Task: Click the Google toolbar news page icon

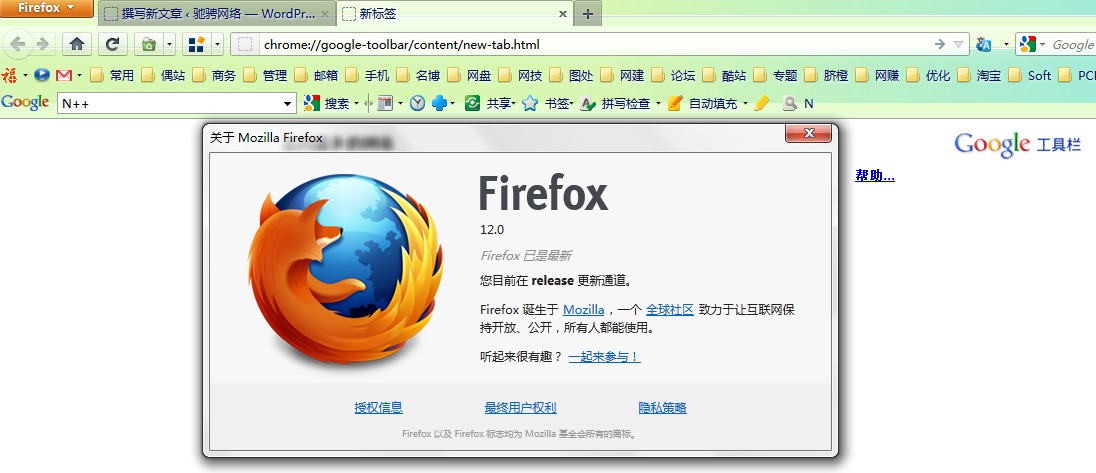Action: coord(385,103)
